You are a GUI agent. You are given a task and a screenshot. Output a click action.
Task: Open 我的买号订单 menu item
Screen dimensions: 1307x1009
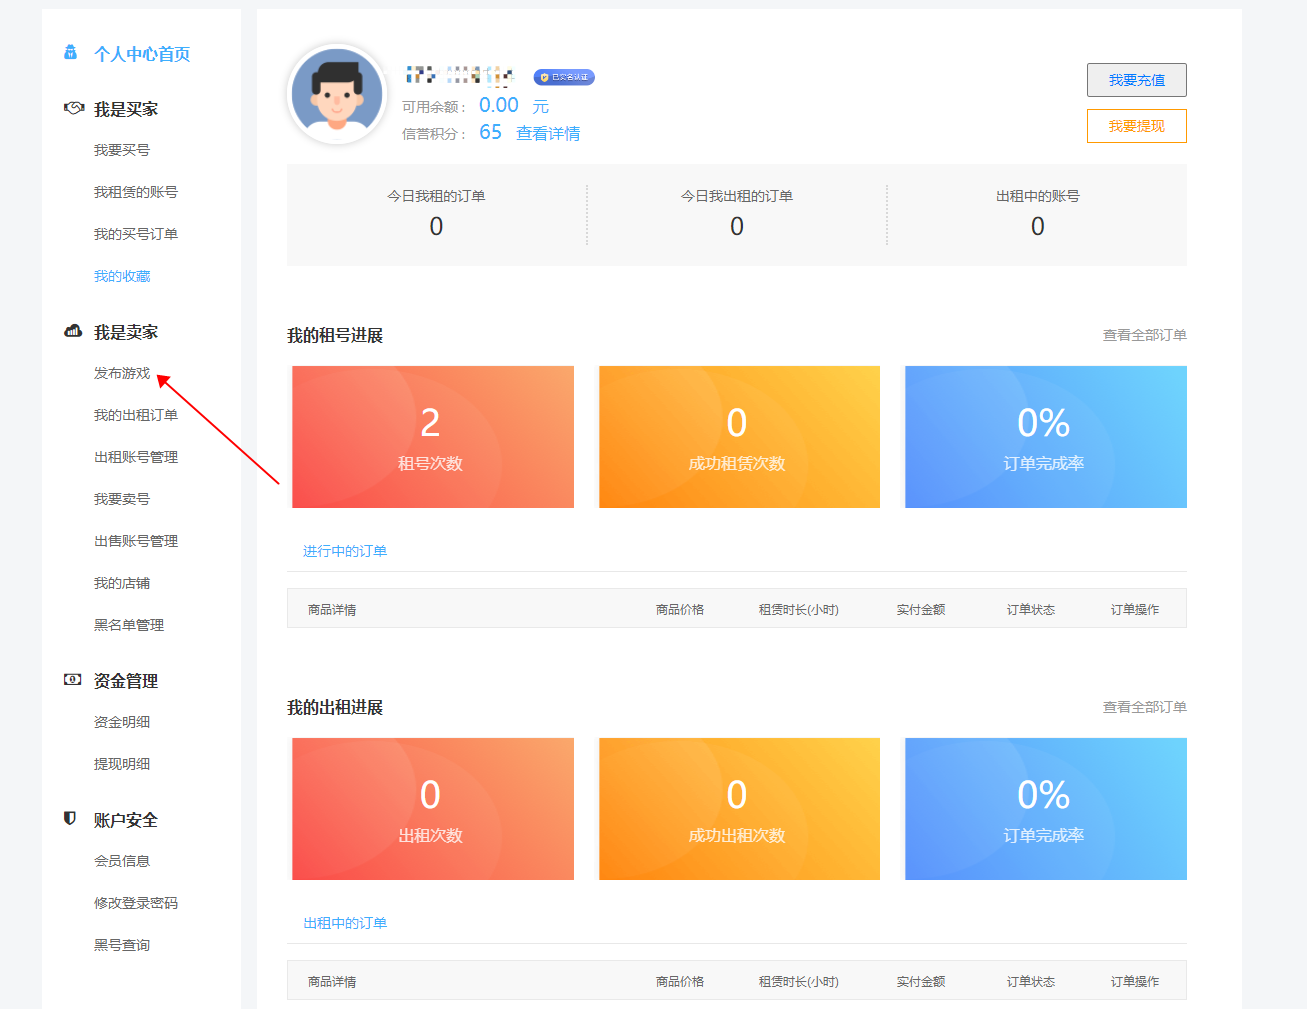pyautogui.click(x=136, y=234)
